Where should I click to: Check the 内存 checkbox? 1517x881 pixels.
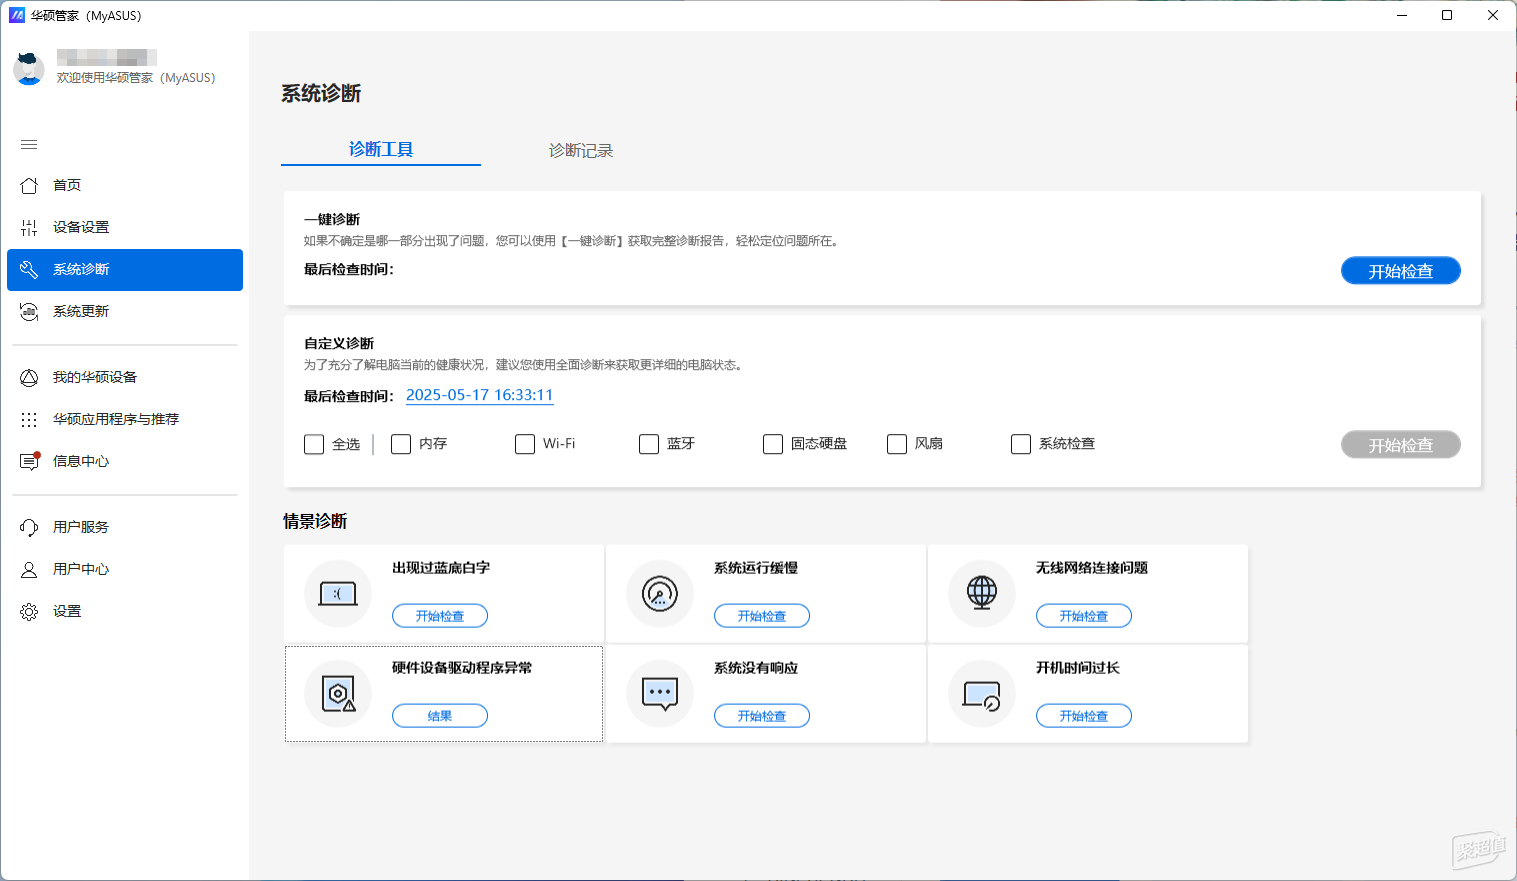[401, 444]
